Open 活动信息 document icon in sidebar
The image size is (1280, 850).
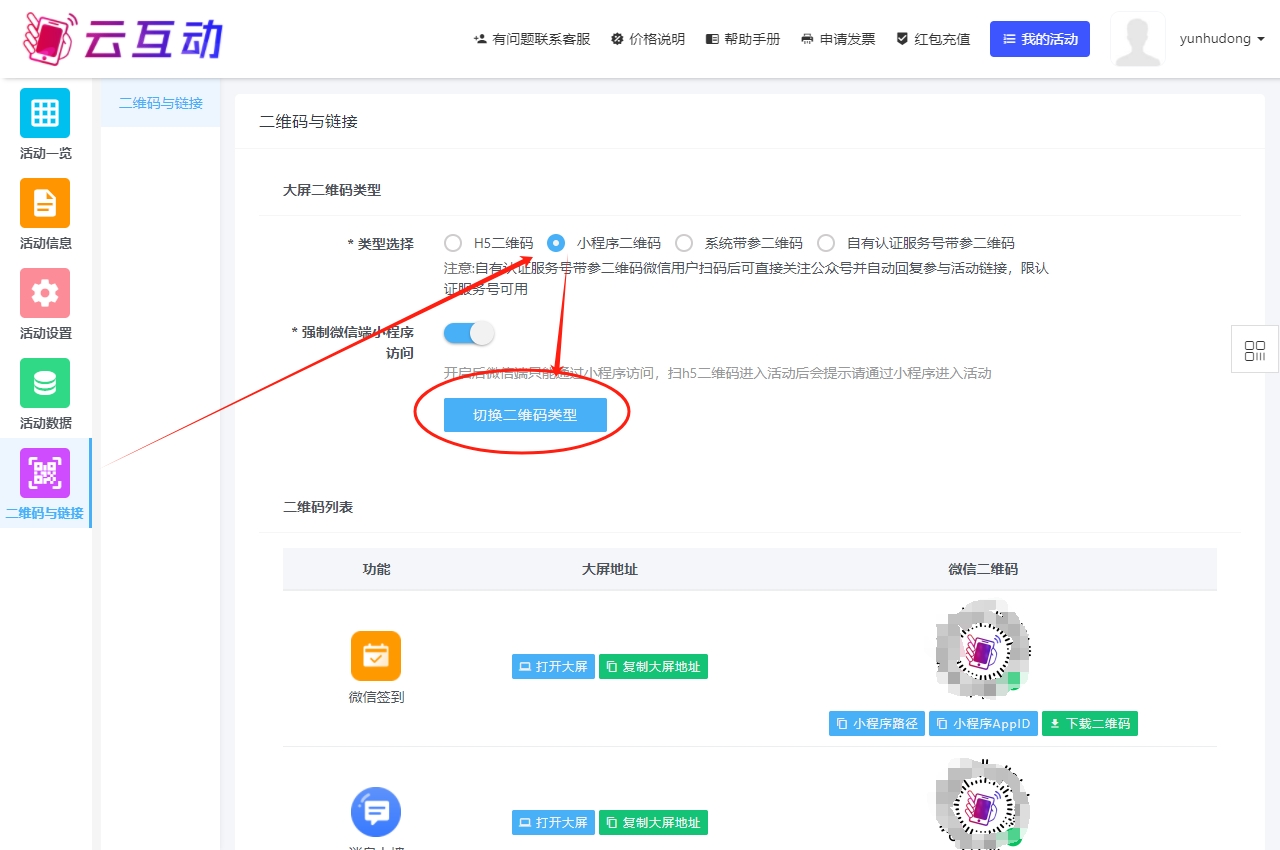pyautogui.click(x=45, y=203)
